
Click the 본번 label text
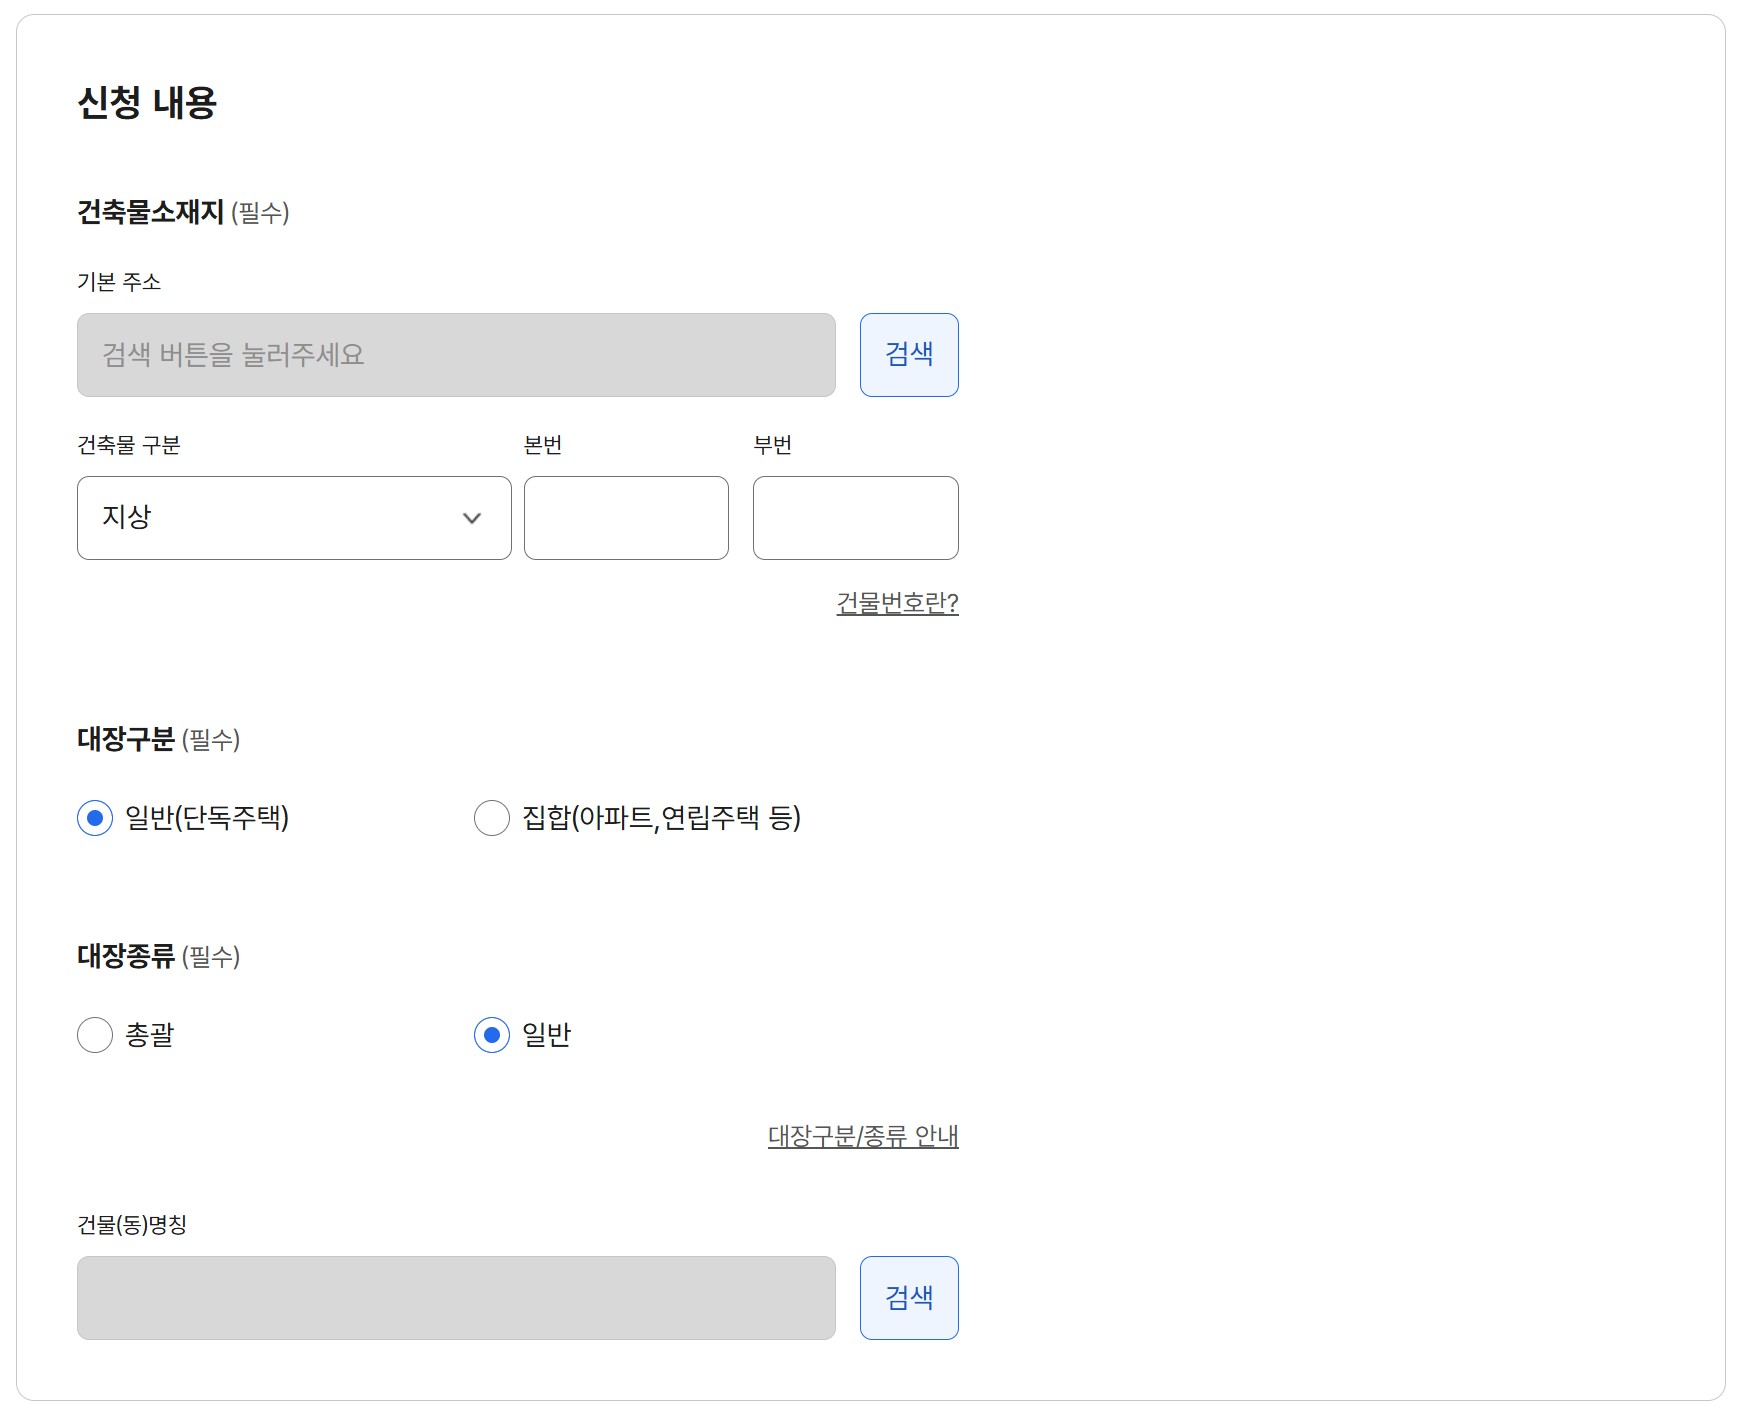(543, 445)
